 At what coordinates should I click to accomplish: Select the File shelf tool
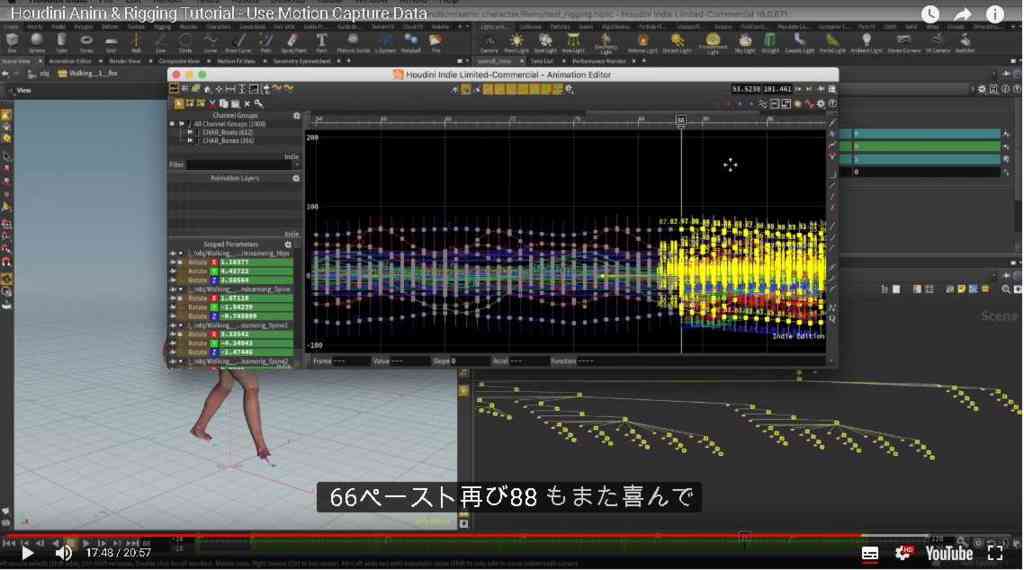pos(436,42)
